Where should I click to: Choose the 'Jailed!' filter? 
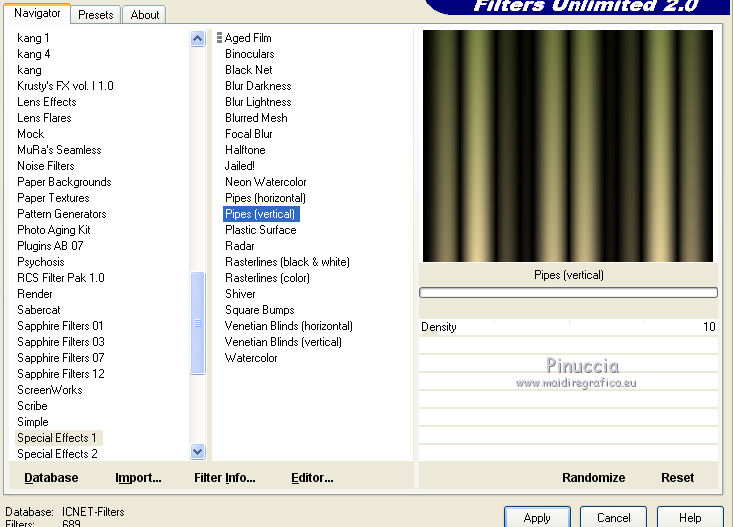239,166
